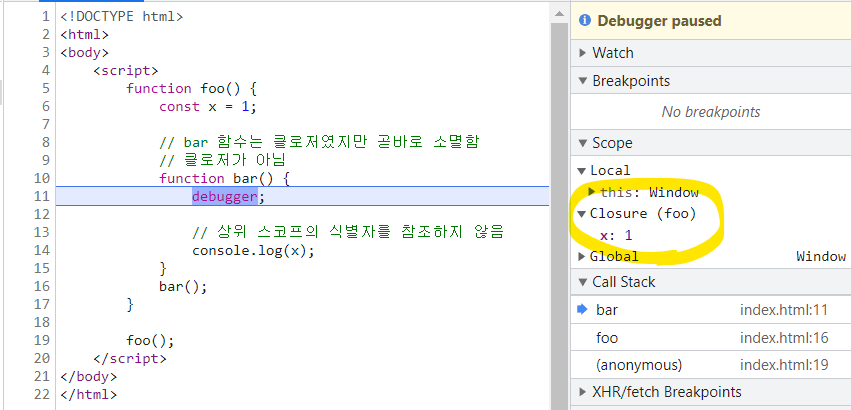This screenshot has height=410, width=851.
Task: Collapse the Local scope tree
Action: tap(582, 170)
